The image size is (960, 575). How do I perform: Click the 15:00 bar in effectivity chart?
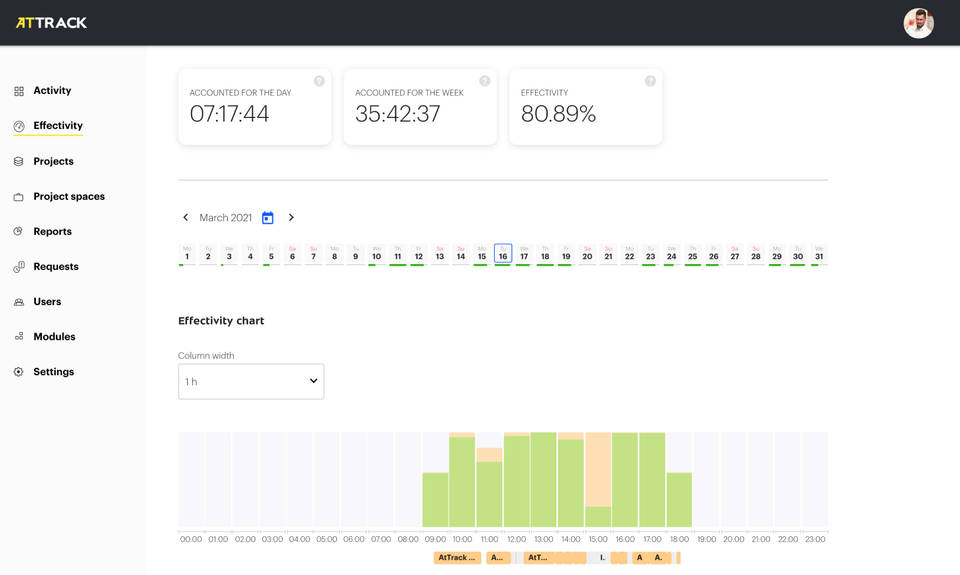(598, 480)
